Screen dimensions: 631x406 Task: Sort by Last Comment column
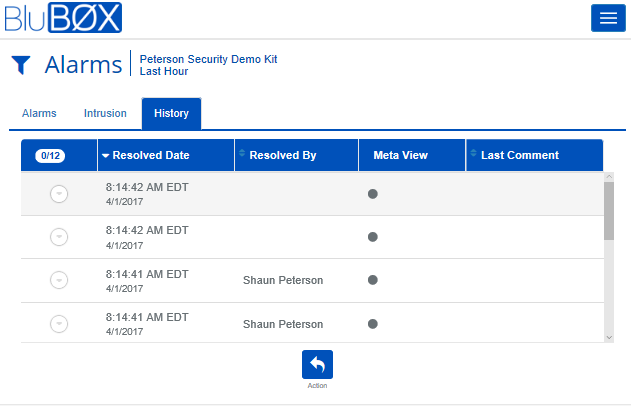click(x=519, y=155)
